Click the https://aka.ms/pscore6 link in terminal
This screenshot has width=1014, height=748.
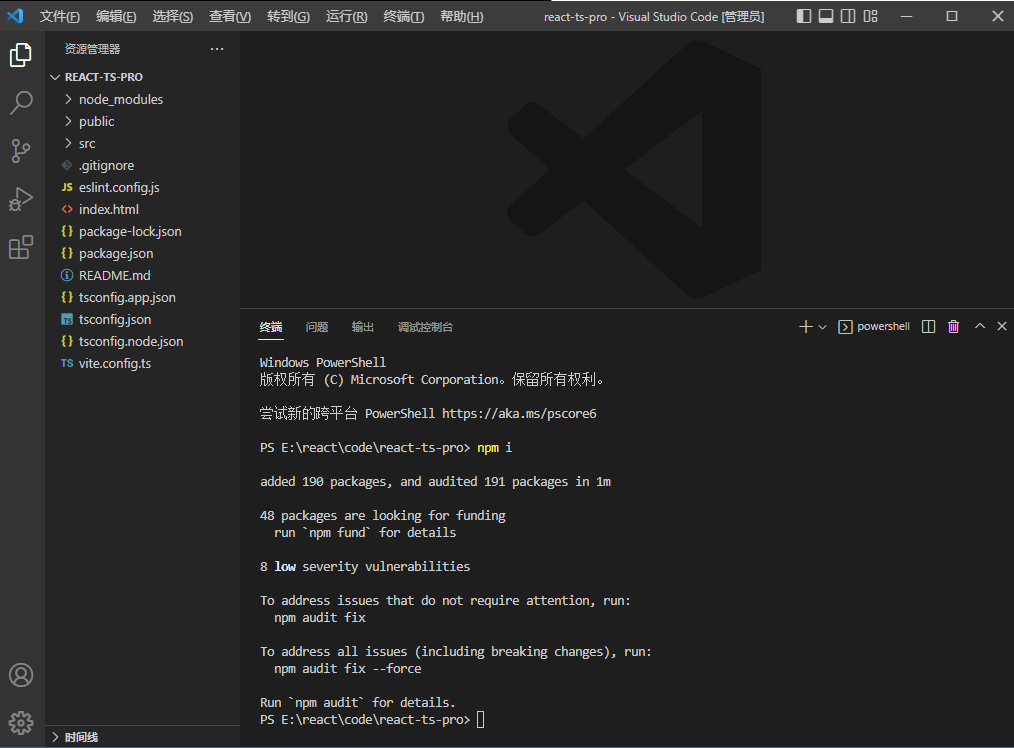pos(519,413)
